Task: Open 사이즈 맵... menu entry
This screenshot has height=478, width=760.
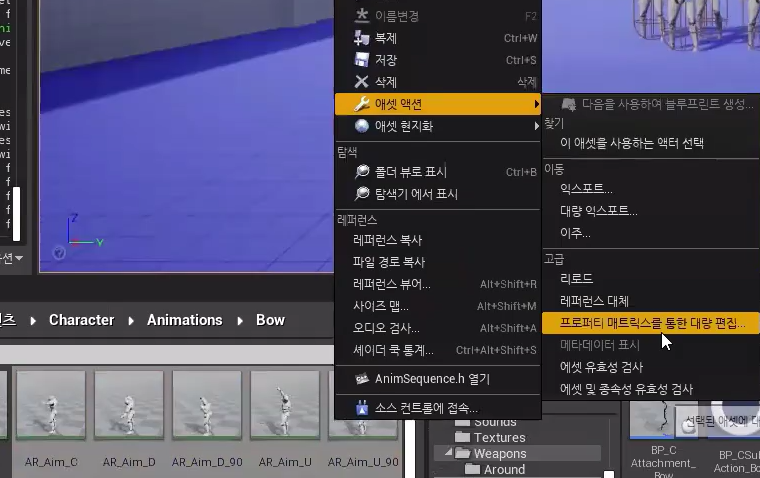Action: [x=438, y=306]
